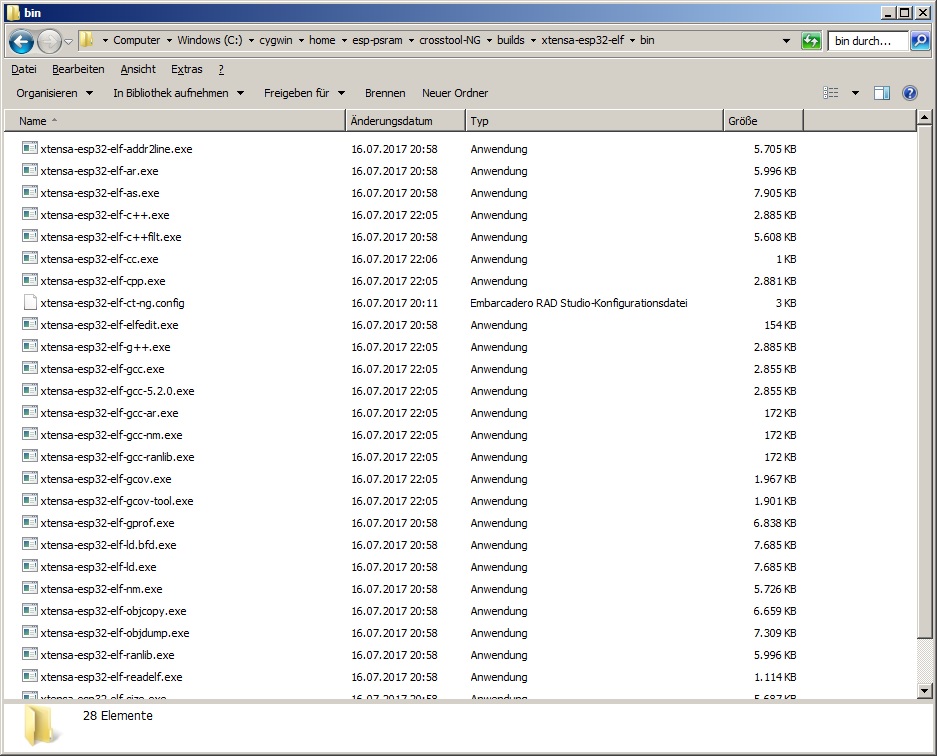The height and width of the screenshot is (756, 937).
Task: Select the icon of xtensa-esp32-elf-ar.exe
Action: coord(30,170)
